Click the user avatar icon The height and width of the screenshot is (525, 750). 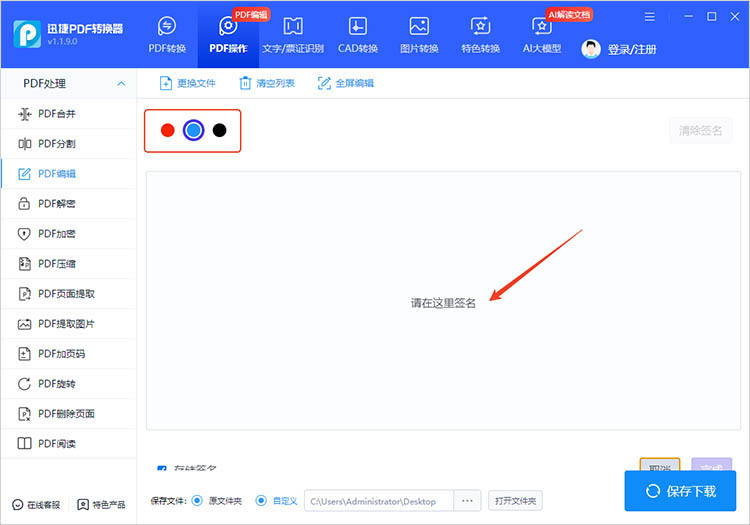[591, 49]
